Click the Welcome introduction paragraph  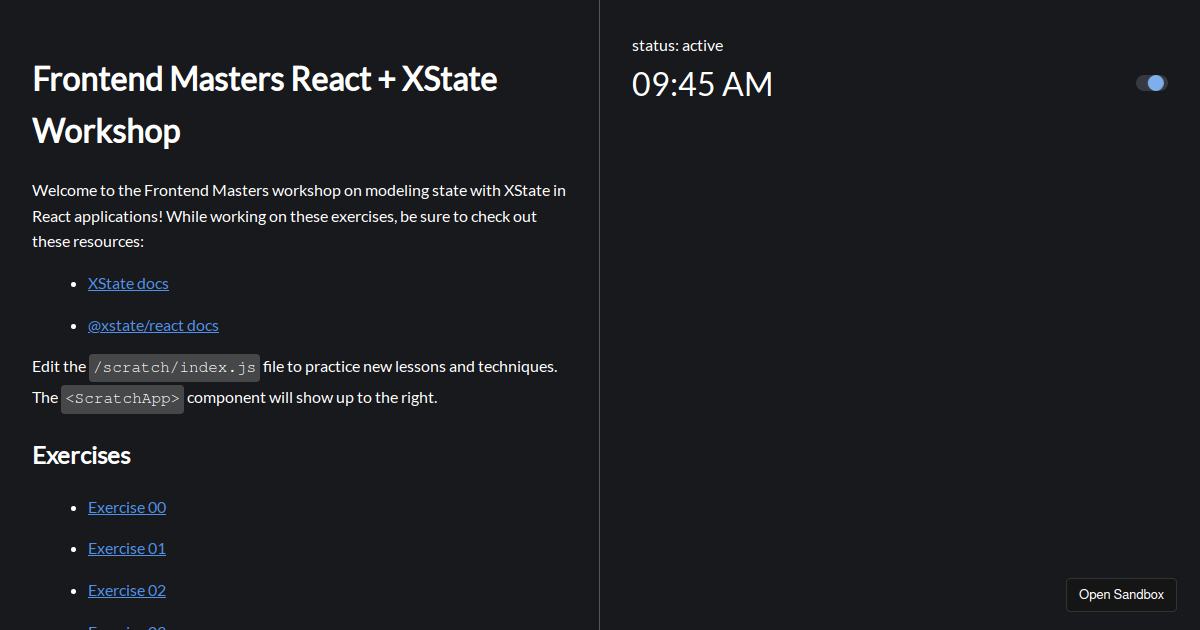coord(300,215)
